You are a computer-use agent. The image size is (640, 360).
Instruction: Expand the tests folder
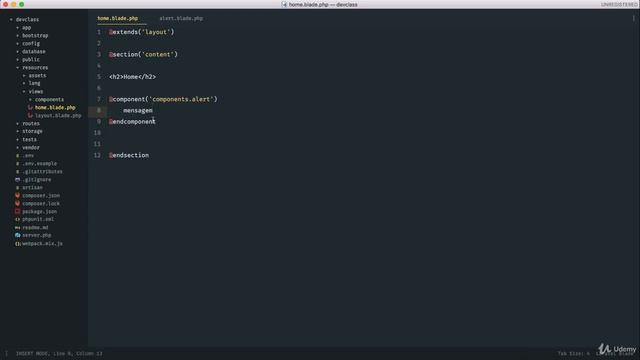18,139
